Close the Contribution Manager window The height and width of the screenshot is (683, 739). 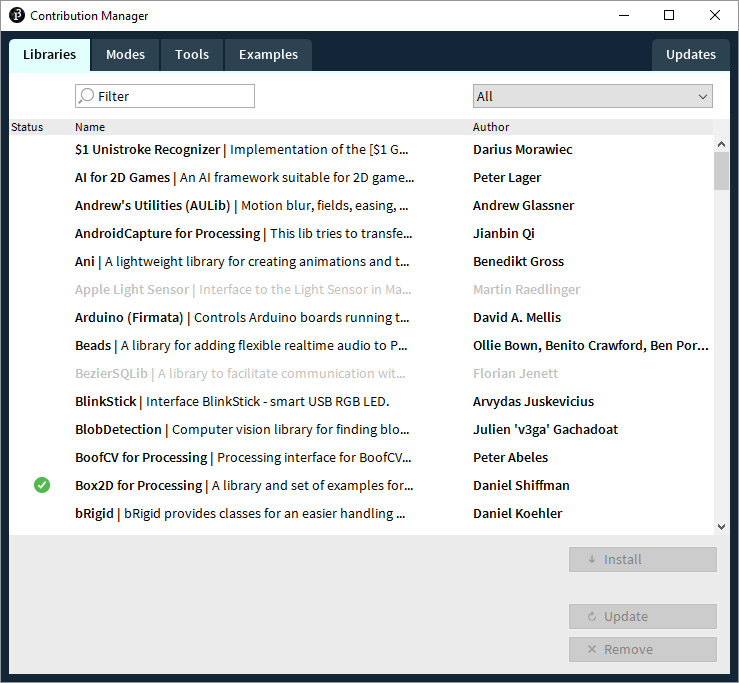tap(714, 15)
